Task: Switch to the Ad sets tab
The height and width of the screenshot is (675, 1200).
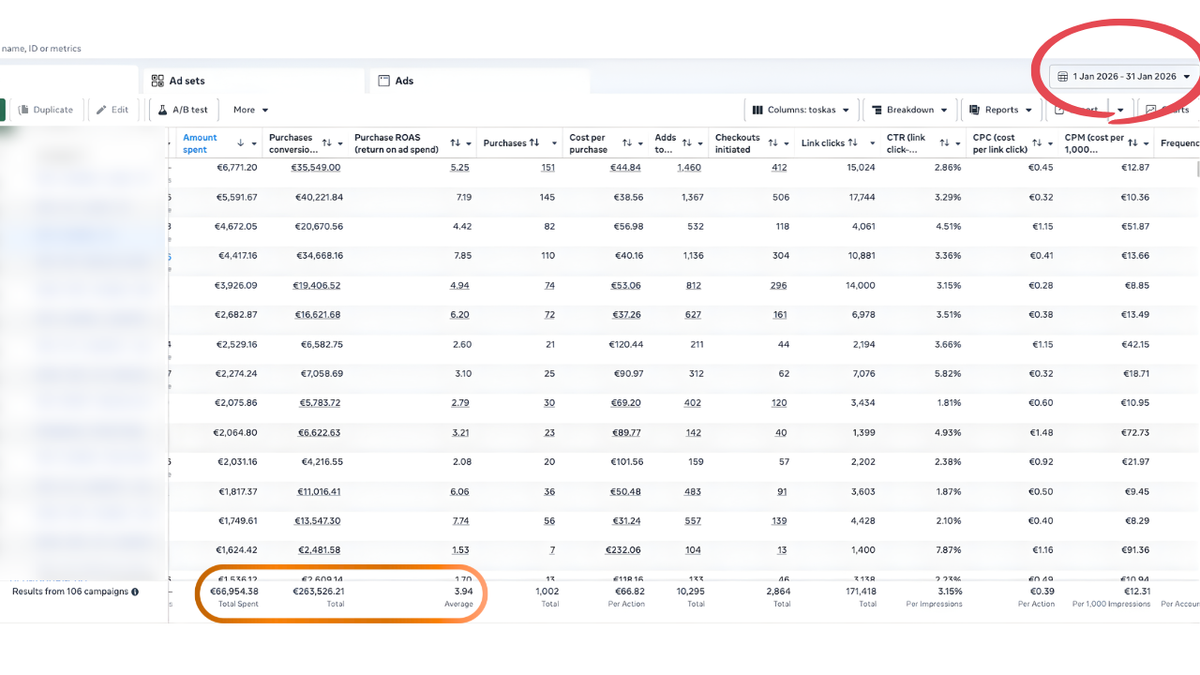Action: [x=186, y=81]
